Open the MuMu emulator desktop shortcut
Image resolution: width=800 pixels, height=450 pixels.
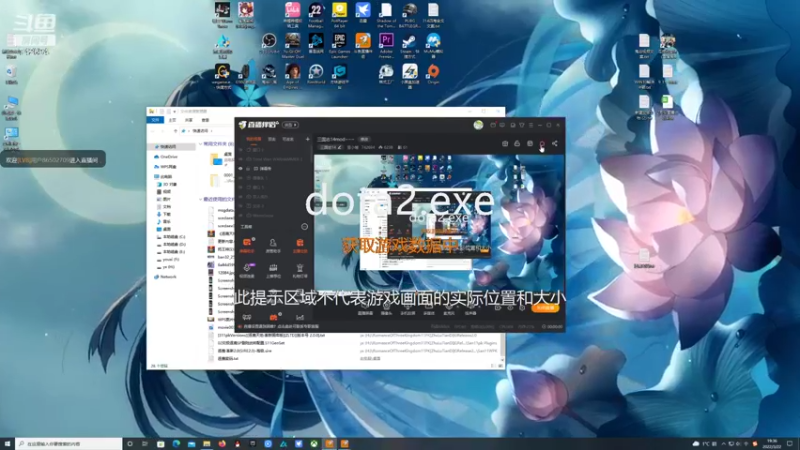[x=433, y=45]
